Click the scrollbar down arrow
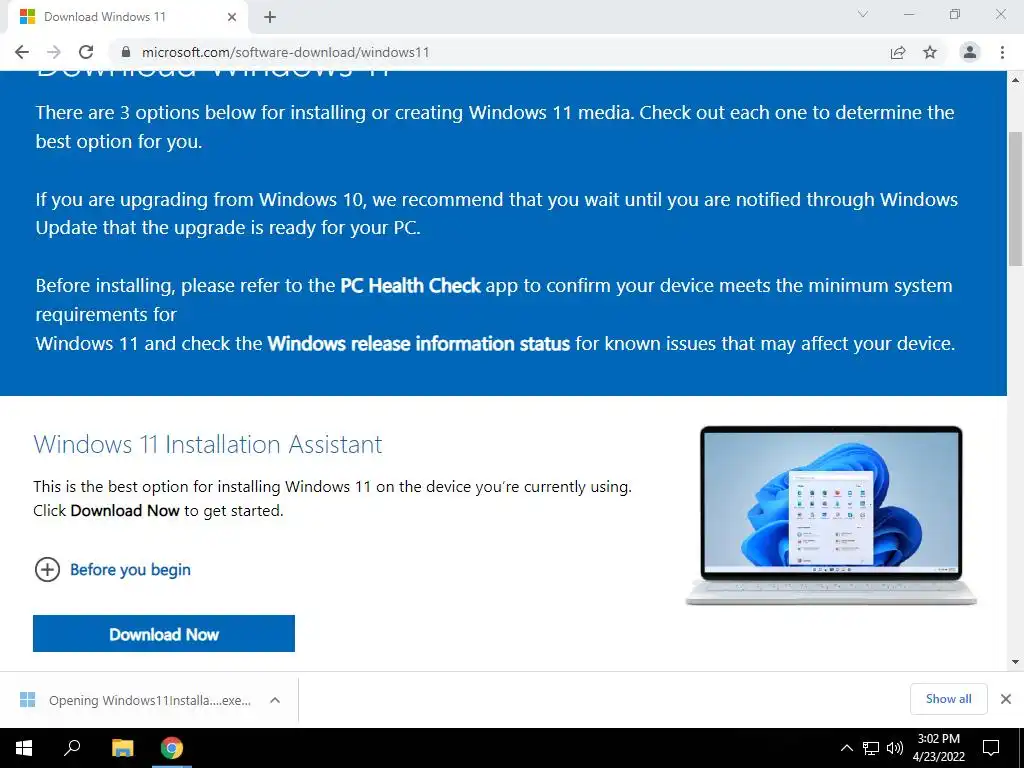The image size is (1024, 768). click(x=1015, y=662)
